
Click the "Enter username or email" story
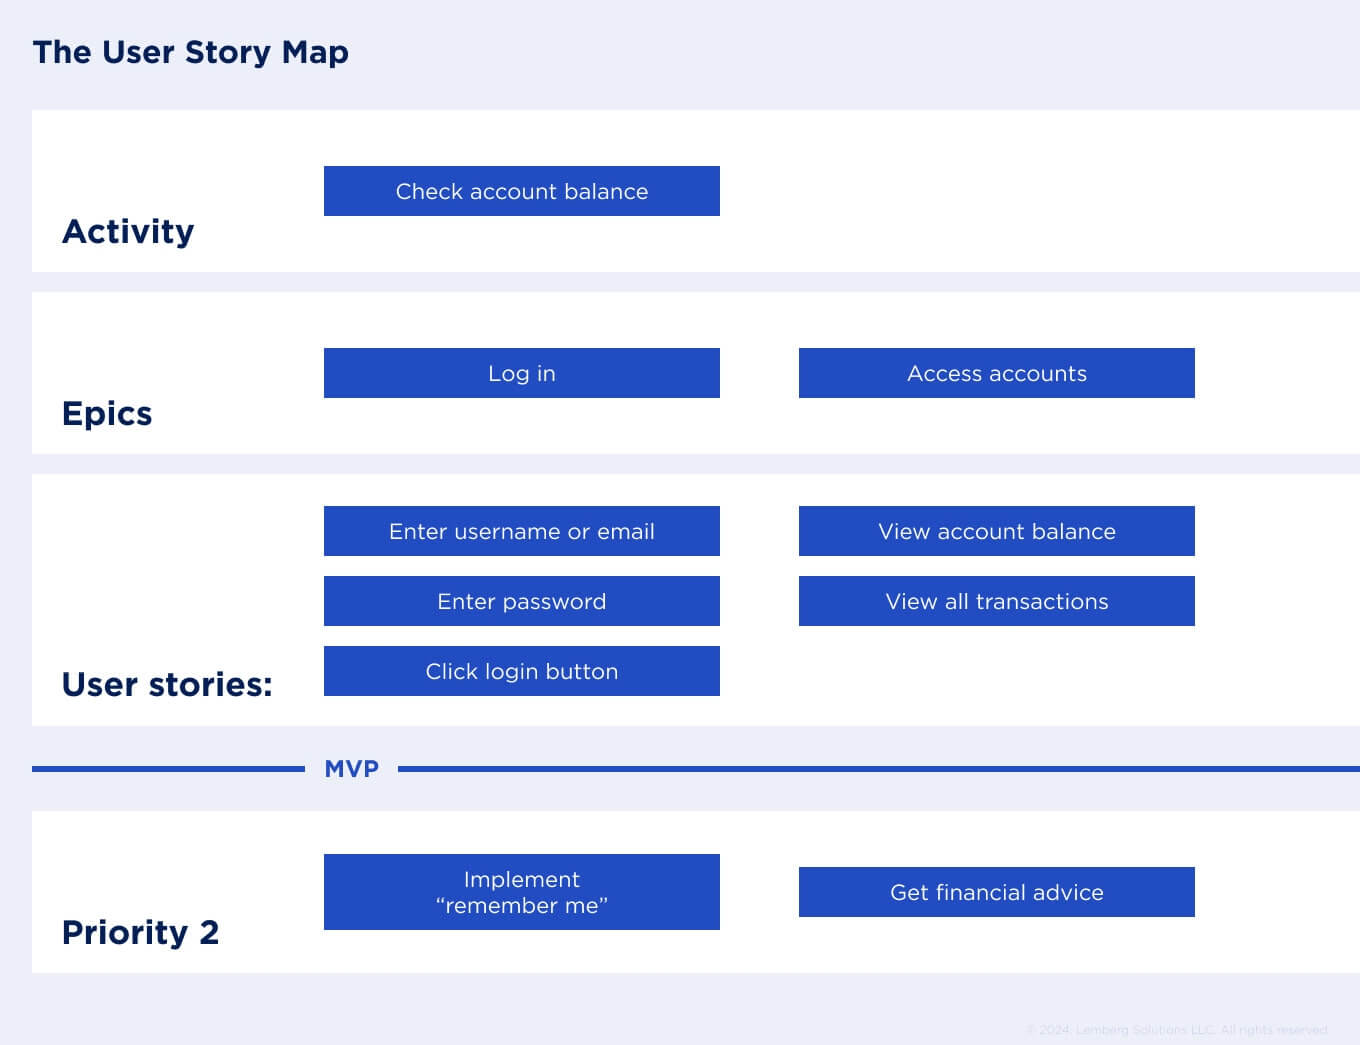521,531
